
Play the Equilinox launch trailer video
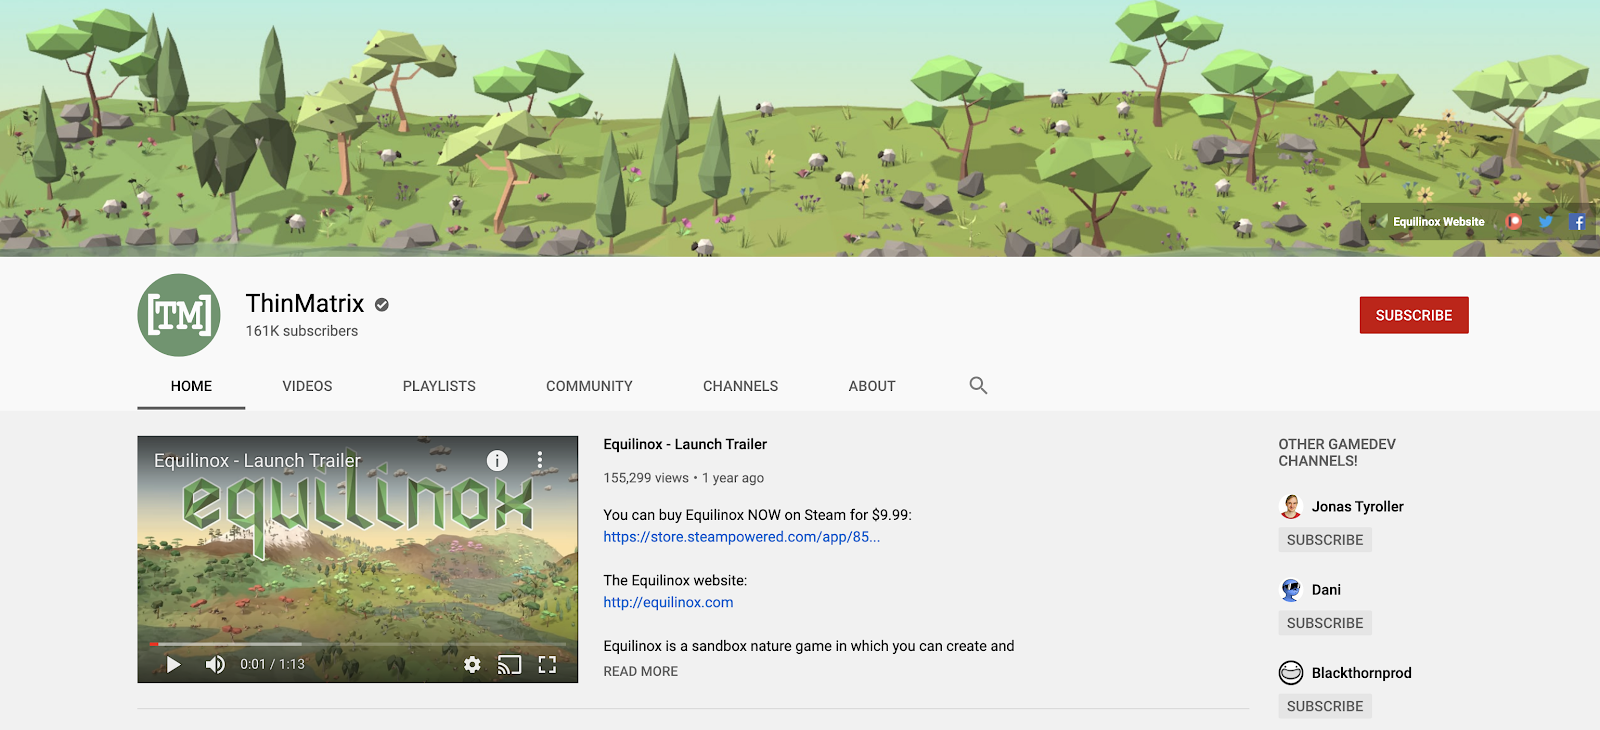[174, 664]
